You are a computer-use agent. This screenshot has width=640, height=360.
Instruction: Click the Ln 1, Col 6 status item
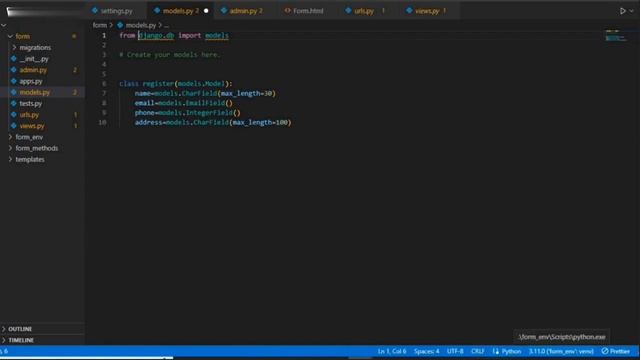click(392, 351)
